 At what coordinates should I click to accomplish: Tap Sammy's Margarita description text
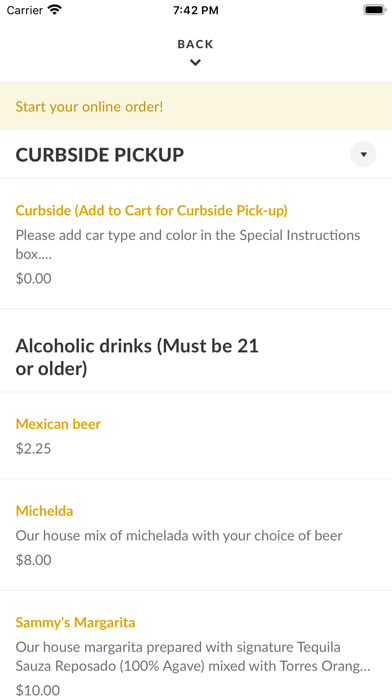tap(193, 656)
